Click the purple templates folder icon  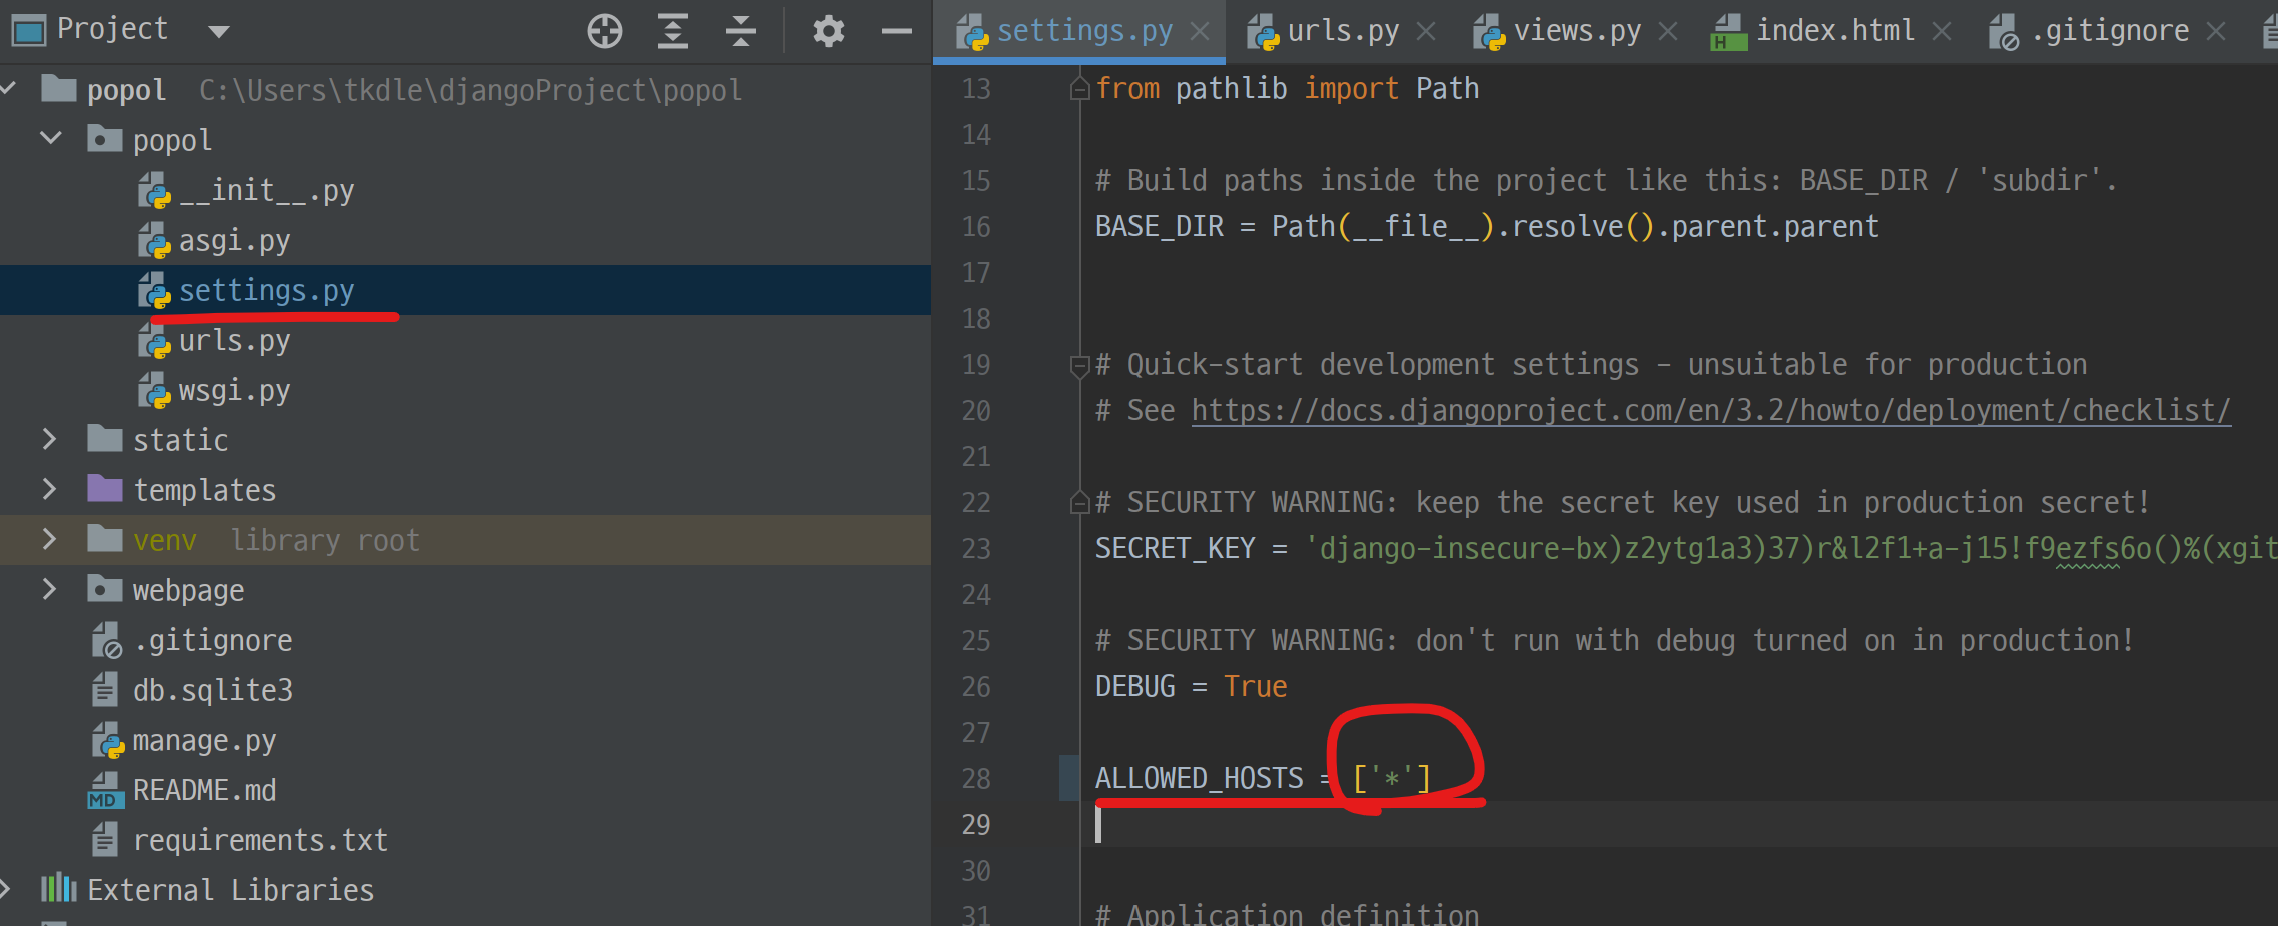(x=105, y=488)
